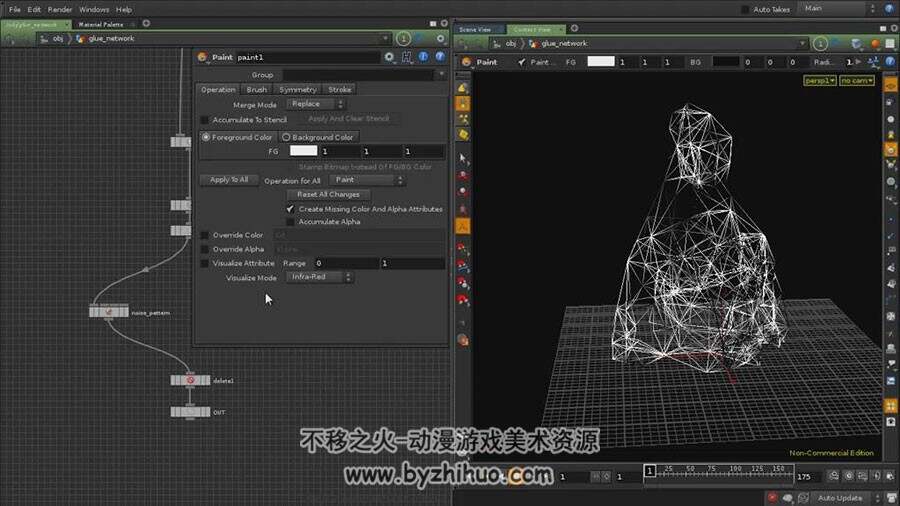900x506 pixels.
Task: Select the Operation tab in Paint parameters
Action: [218, 89]
